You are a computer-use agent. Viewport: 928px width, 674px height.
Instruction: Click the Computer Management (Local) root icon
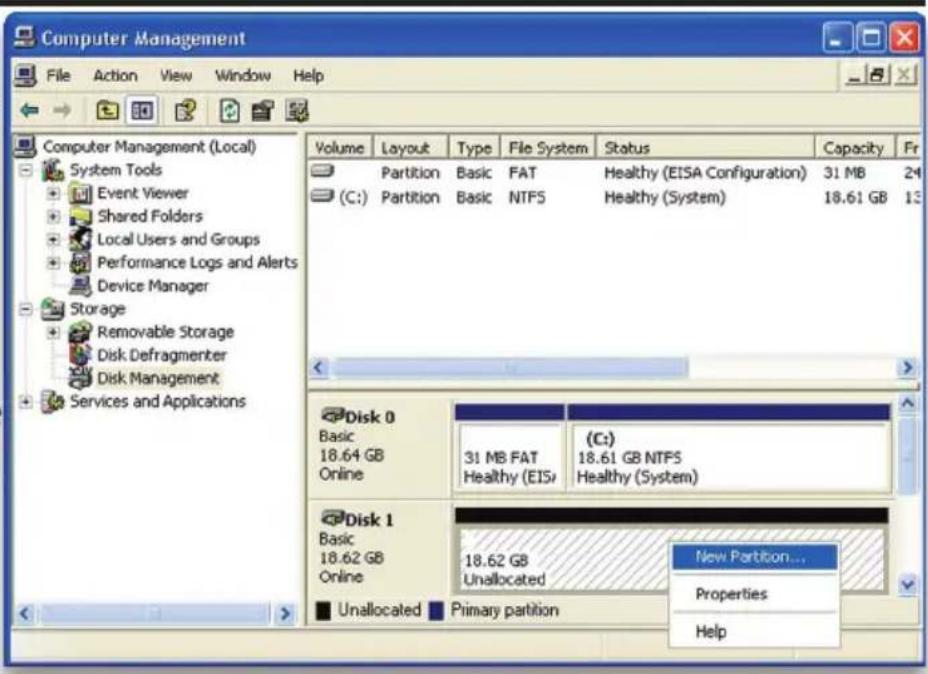(25, 146)
